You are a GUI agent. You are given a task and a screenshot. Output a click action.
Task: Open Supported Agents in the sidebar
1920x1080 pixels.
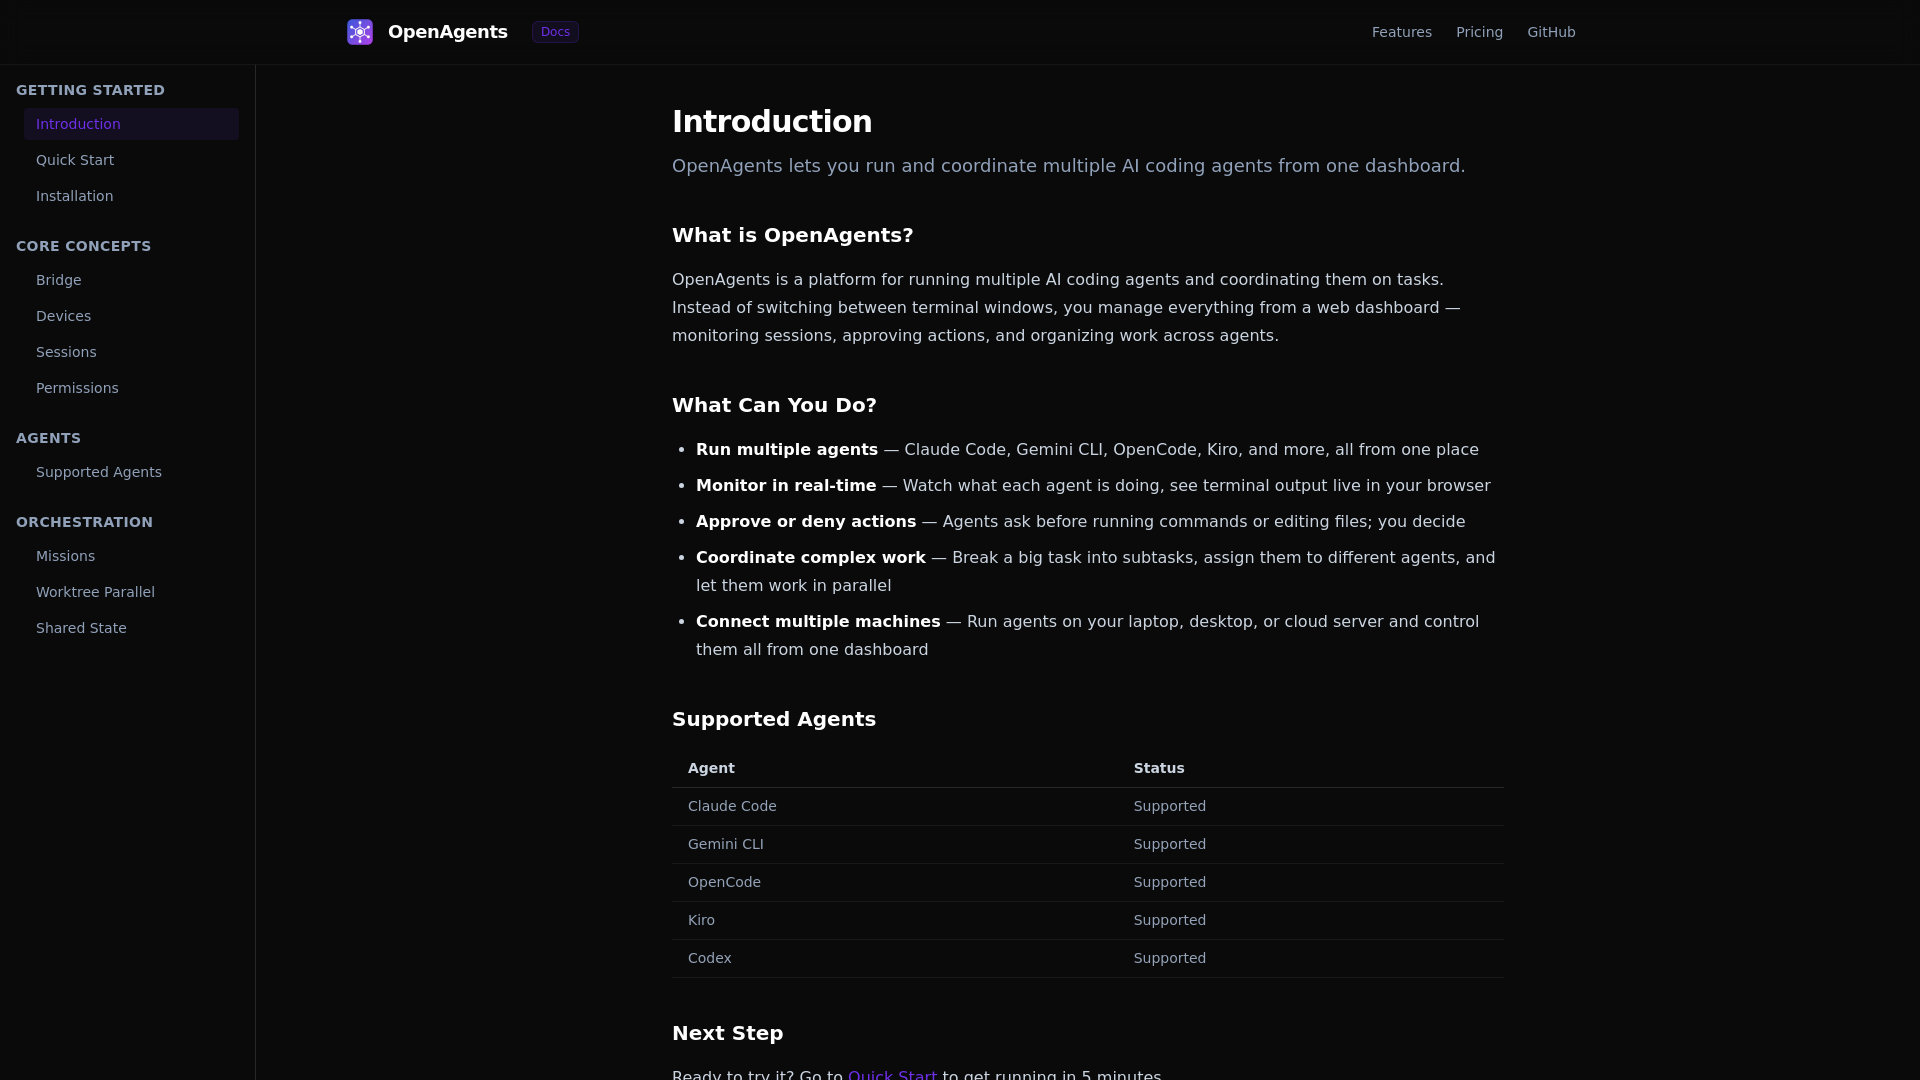(131, 472)
